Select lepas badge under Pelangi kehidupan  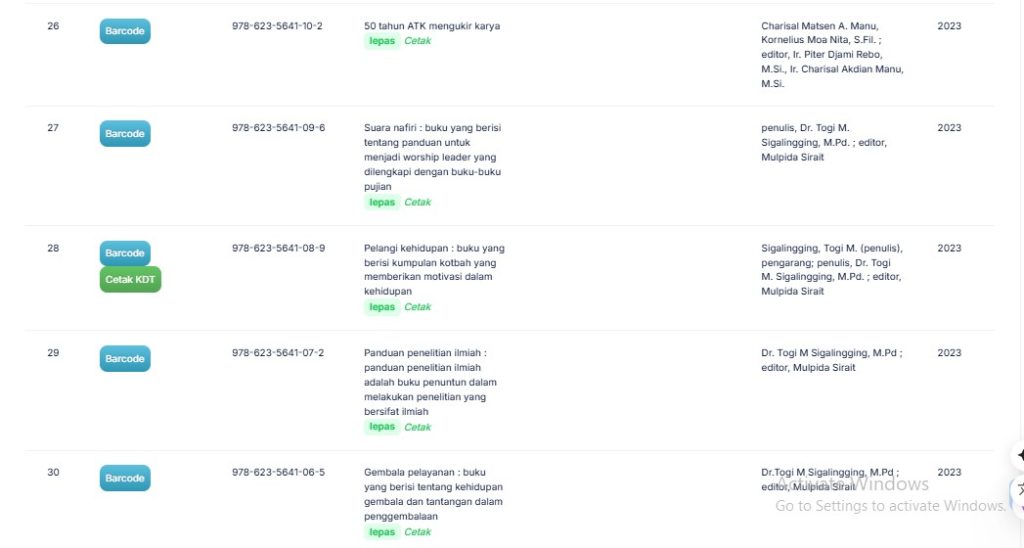(382, 307)
